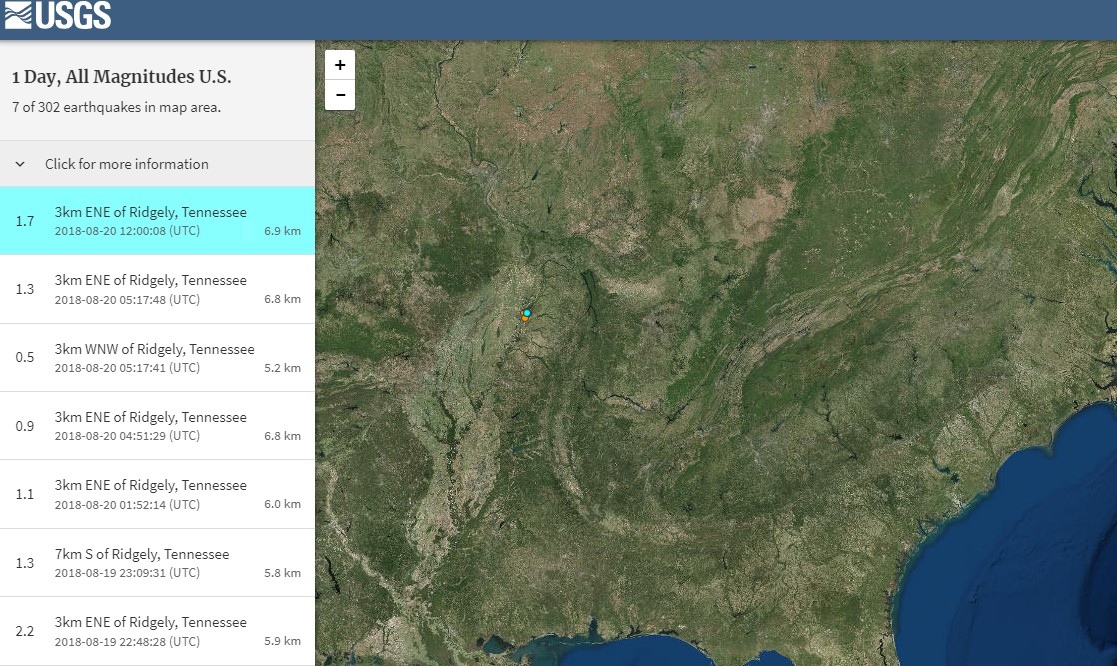This screenshot has width=1117, height=666.
Task: Select the cyan earthquake marker on the map
Action: (527, 313)
